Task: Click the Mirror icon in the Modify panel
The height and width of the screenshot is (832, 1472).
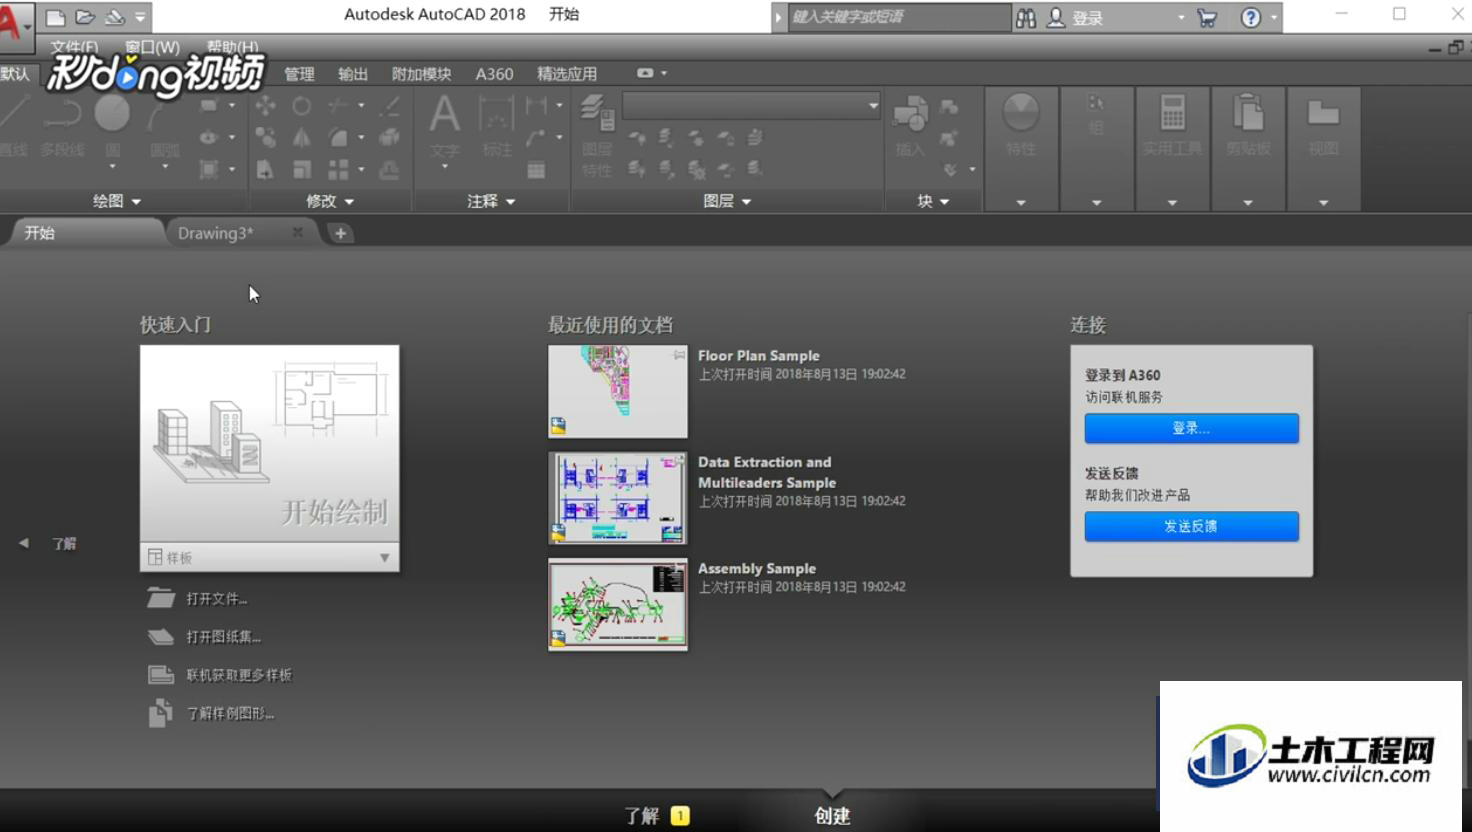Action: (x=301, y=137)
